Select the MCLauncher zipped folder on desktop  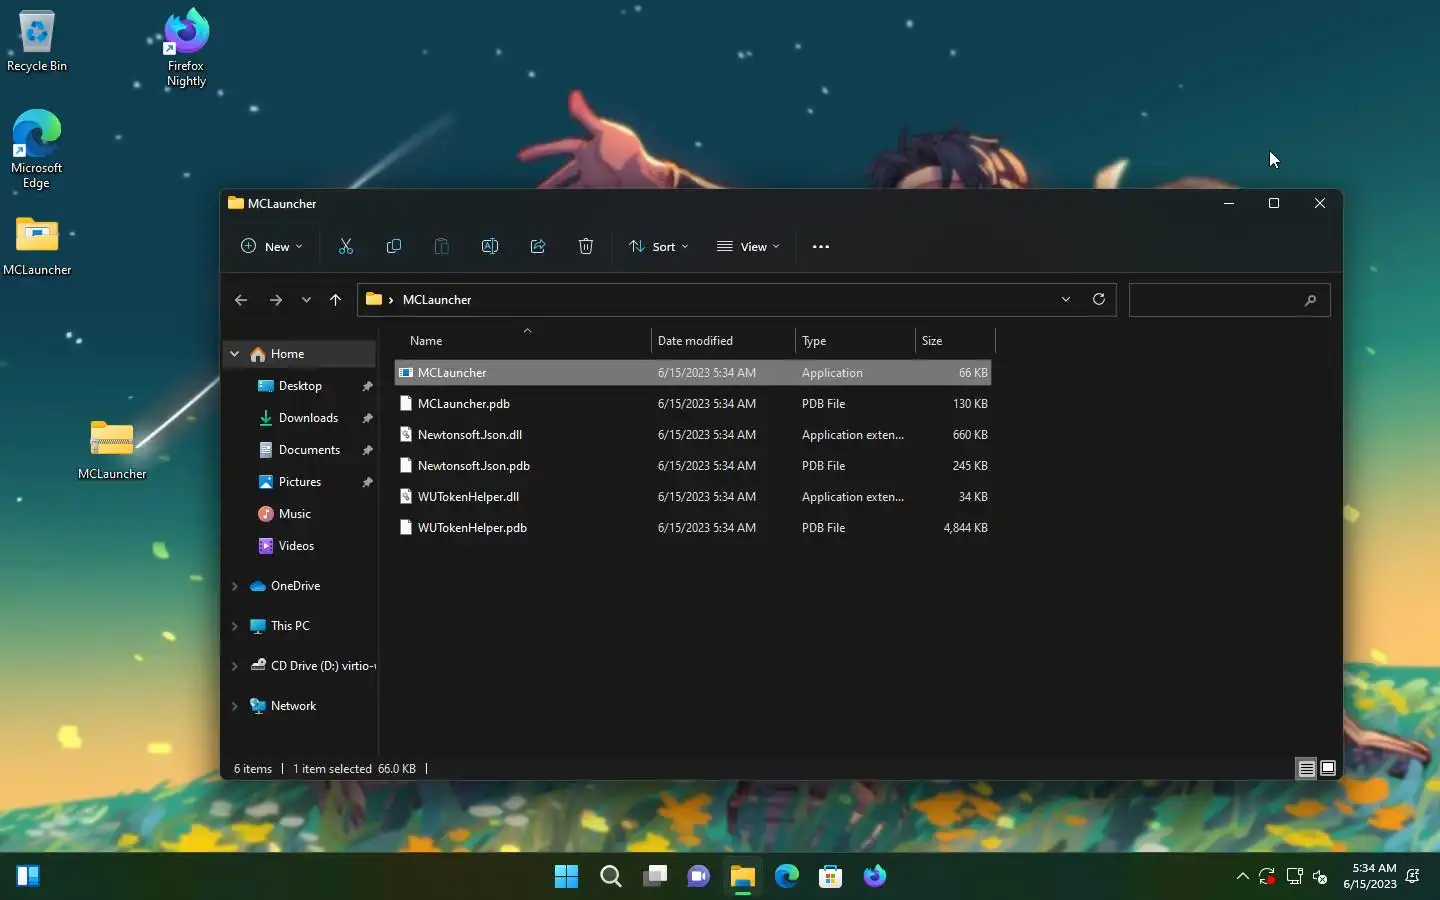click(112, 450)
